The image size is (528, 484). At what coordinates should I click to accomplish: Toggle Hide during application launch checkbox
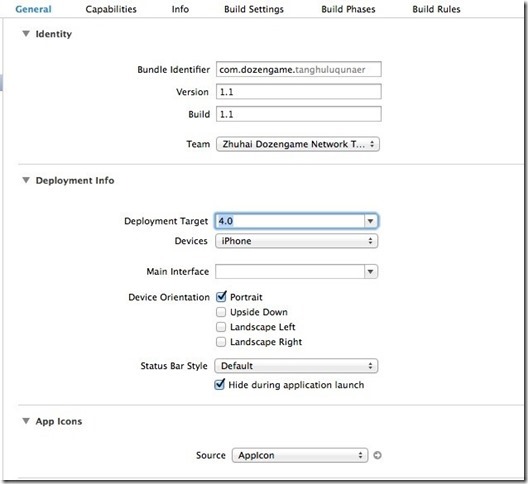coord(220,384)
